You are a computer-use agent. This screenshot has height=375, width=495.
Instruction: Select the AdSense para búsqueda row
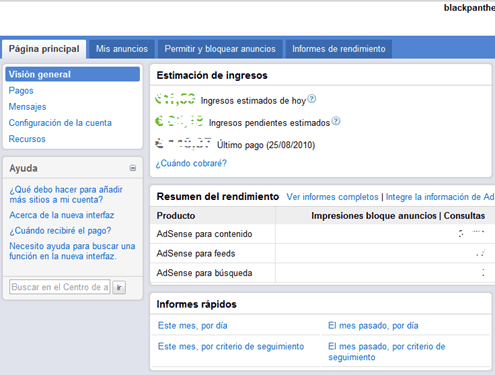pyautogui.click(x=322, y=273)
